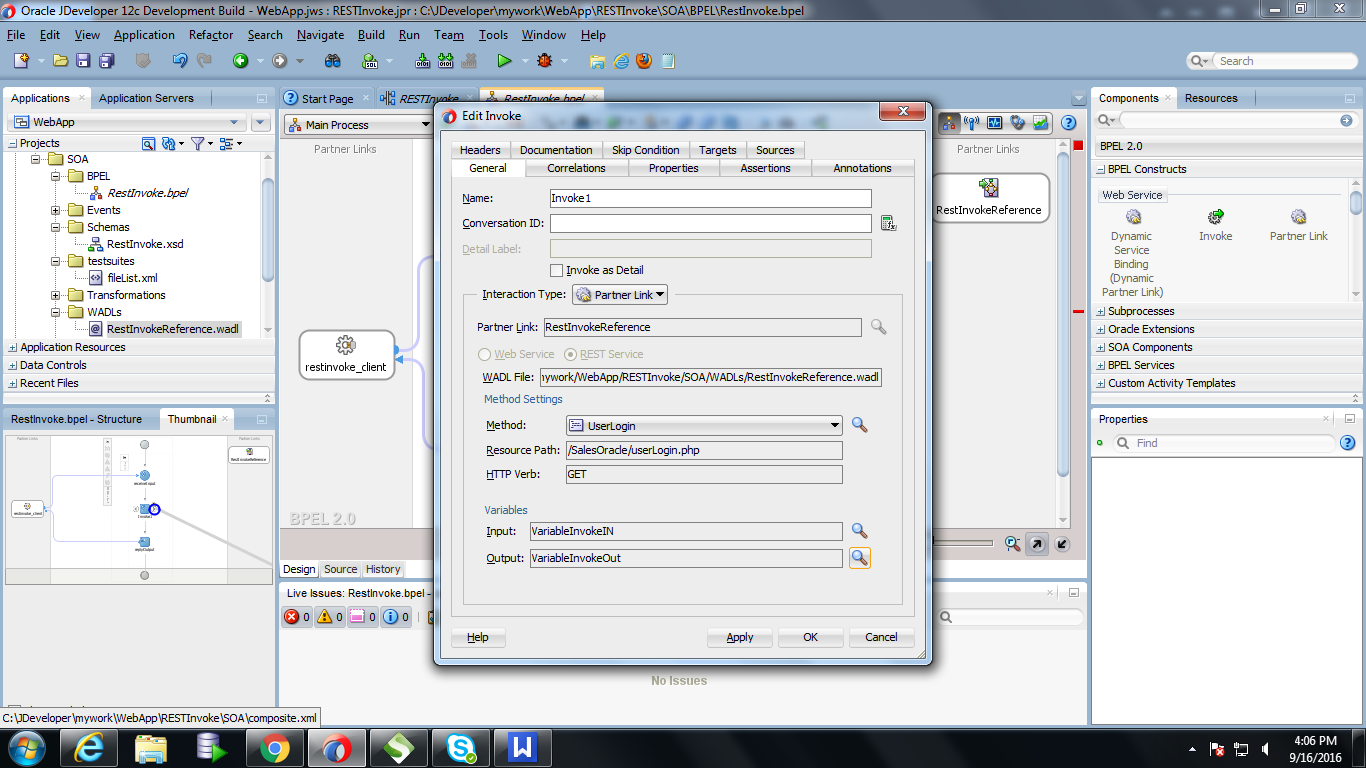Open the Output variable browse search icon

point(859,559)
